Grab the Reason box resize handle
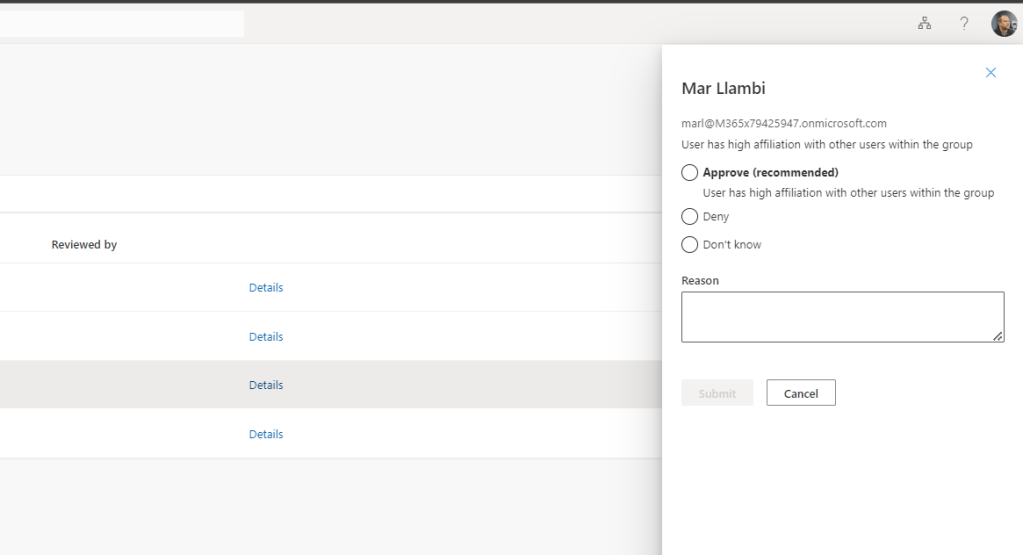Viewport: 1023px width, 555px height. (998, 337)
